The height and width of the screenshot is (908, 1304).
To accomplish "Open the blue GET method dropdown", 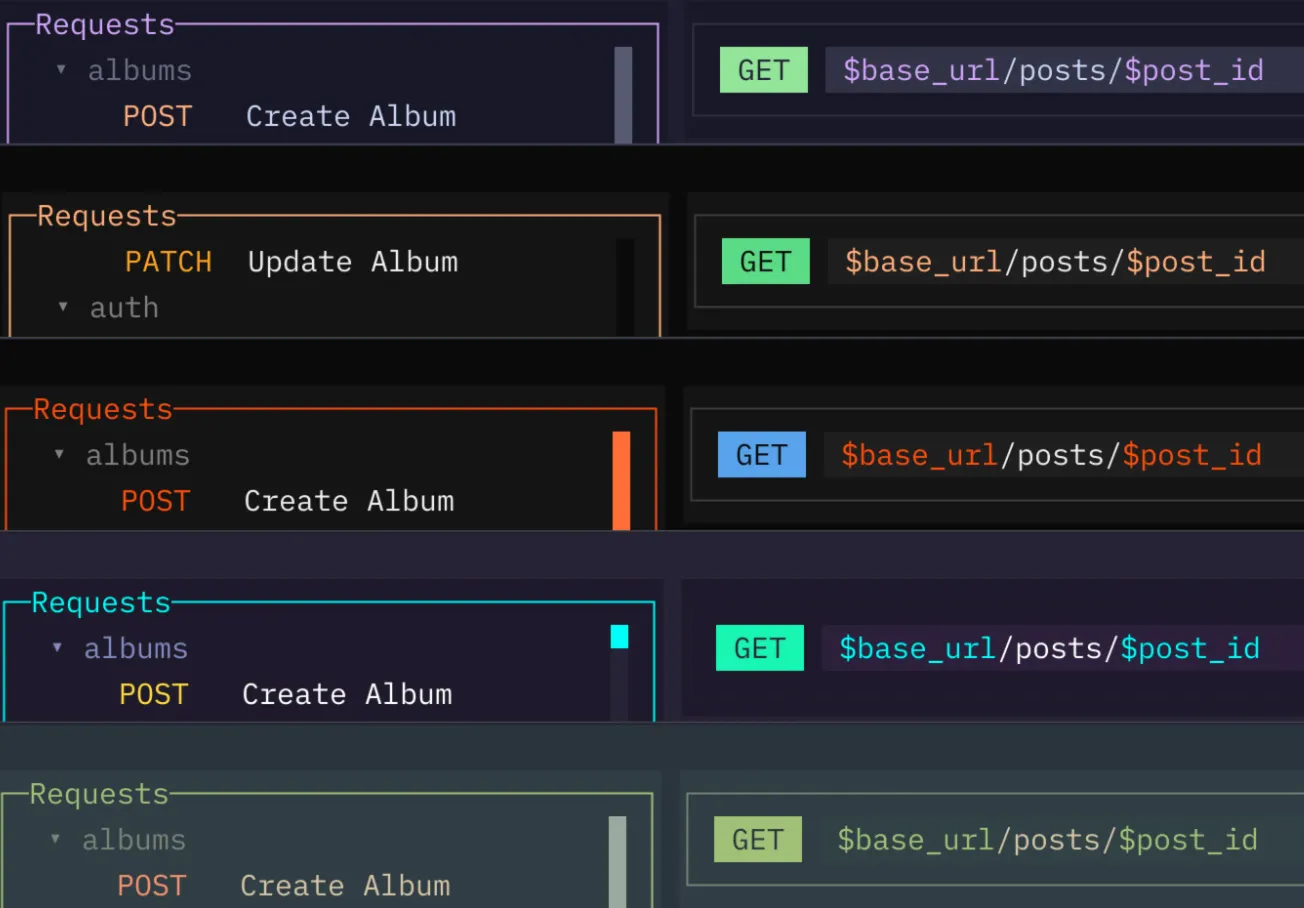I will pyautogui.click(x=762, y=455).
